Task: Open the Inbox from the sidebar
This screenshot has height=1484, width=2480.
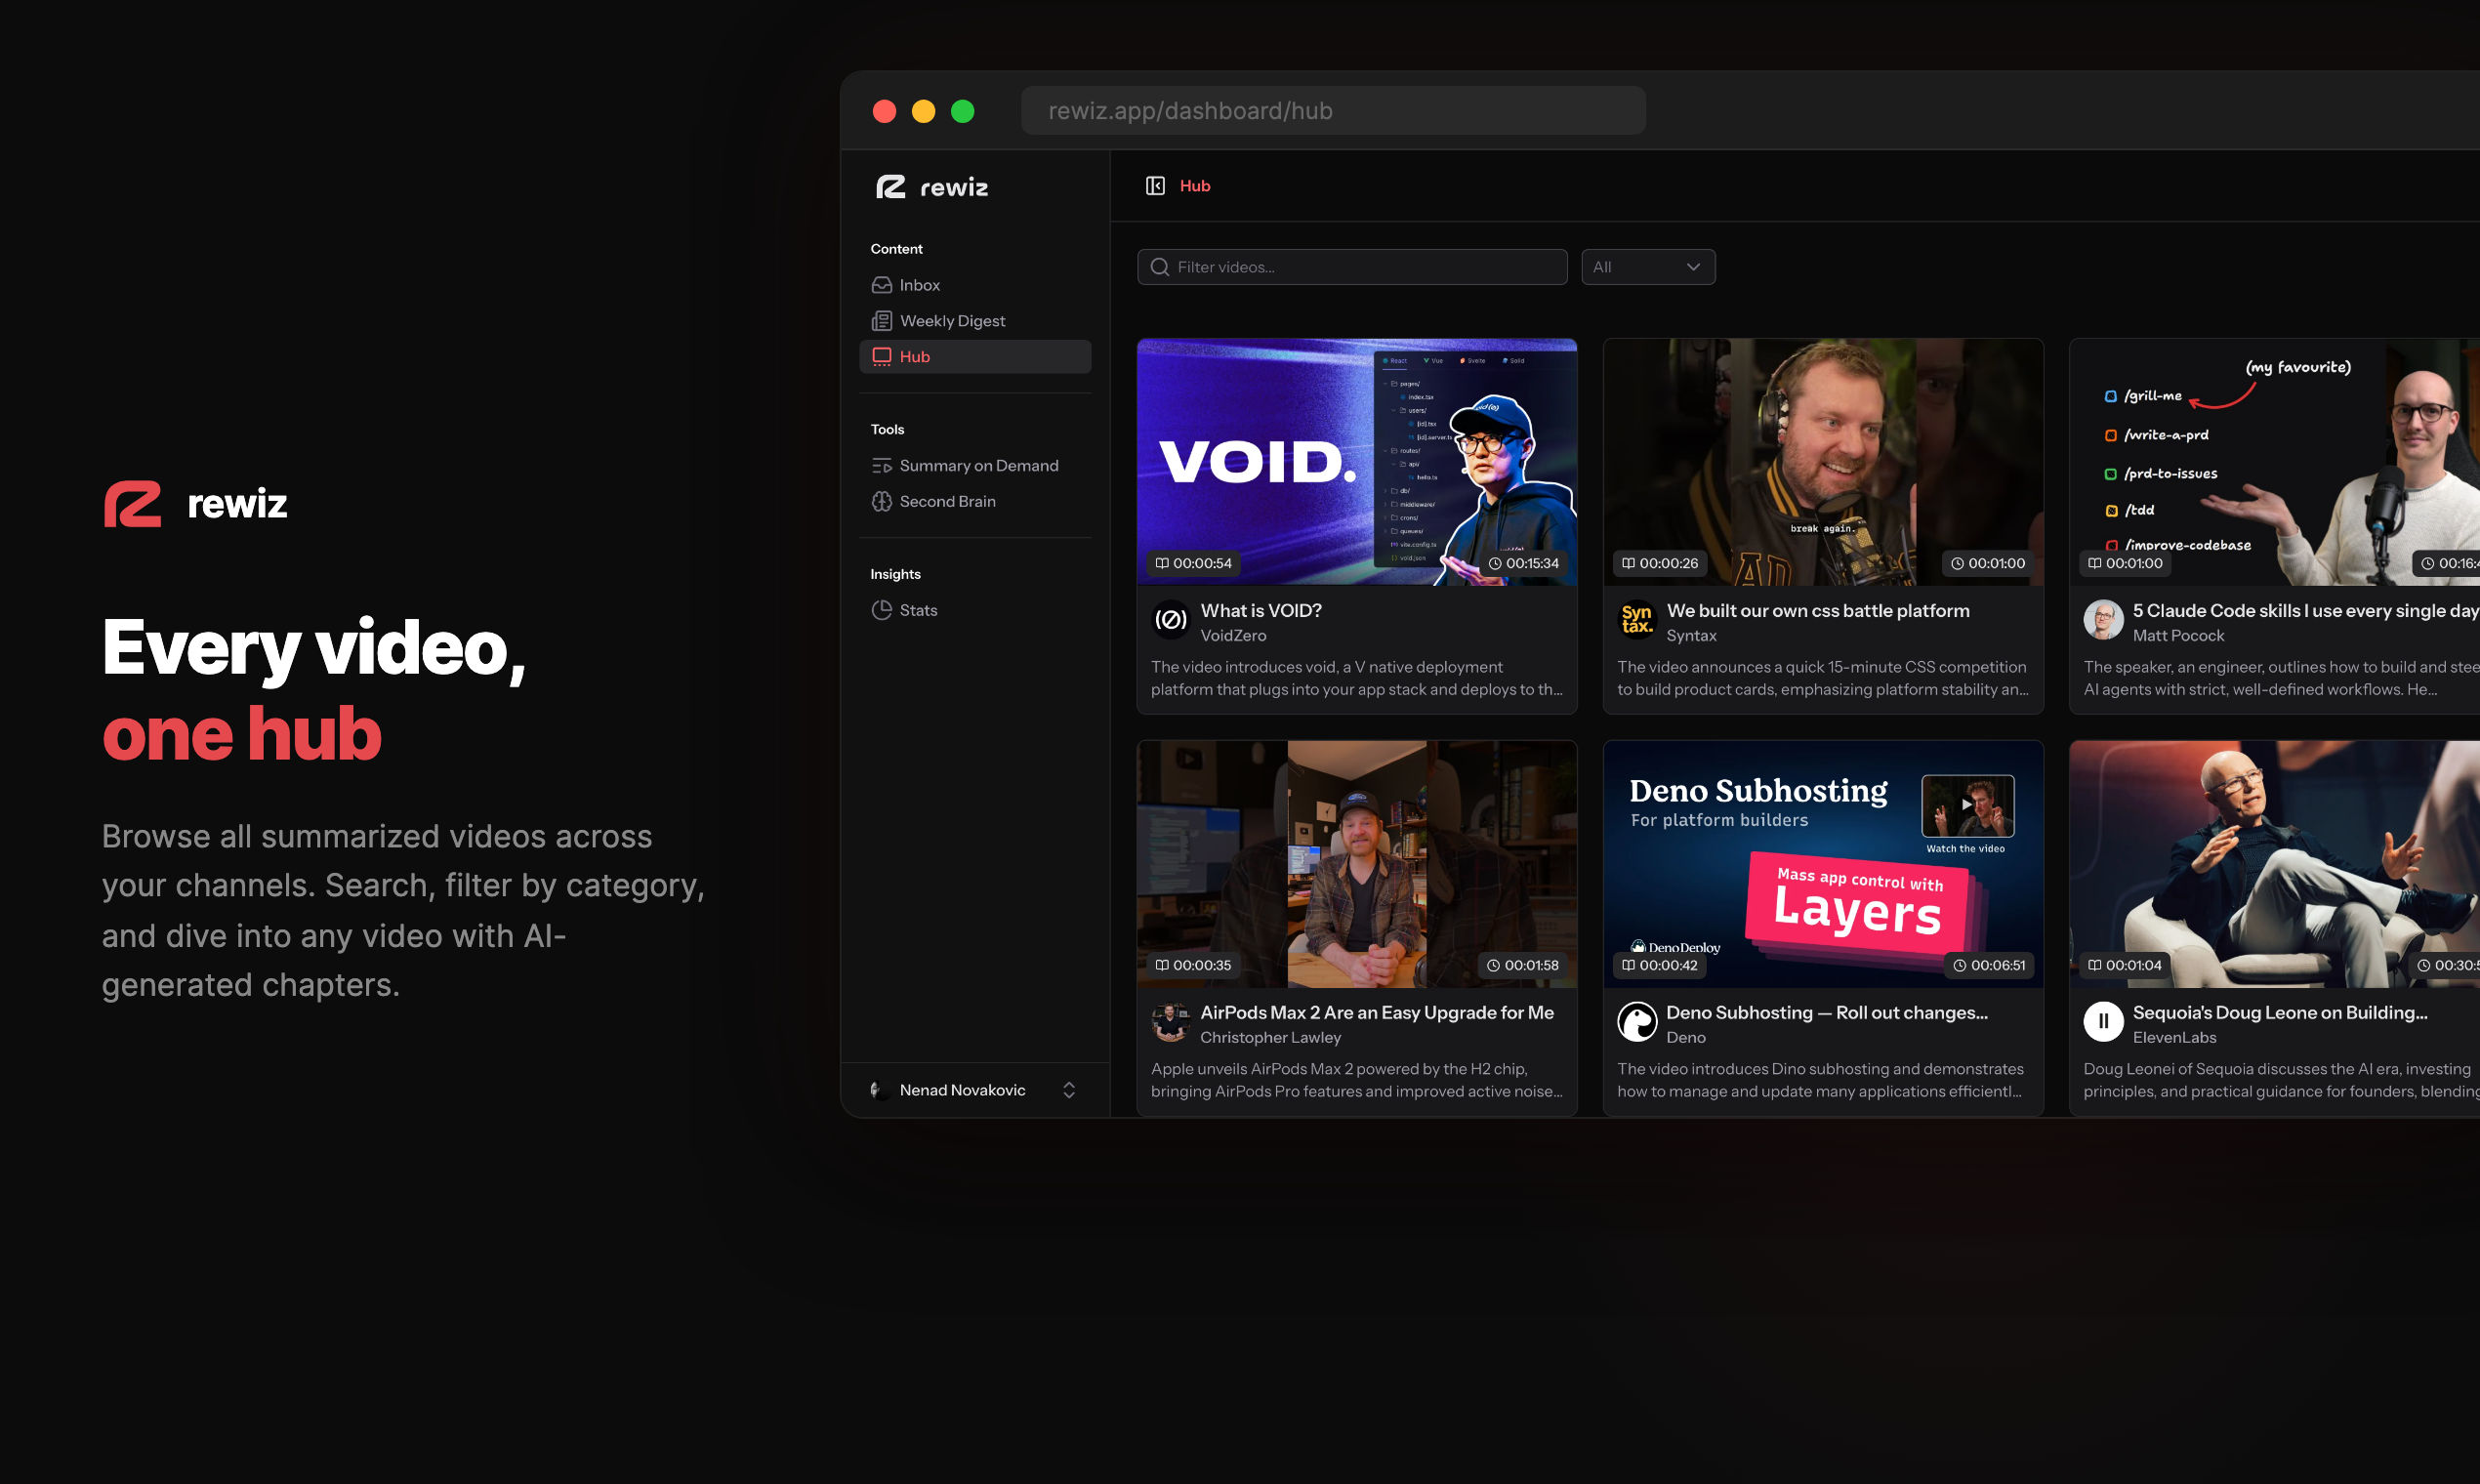Action: pyautogui.click(x=918, y=285)
